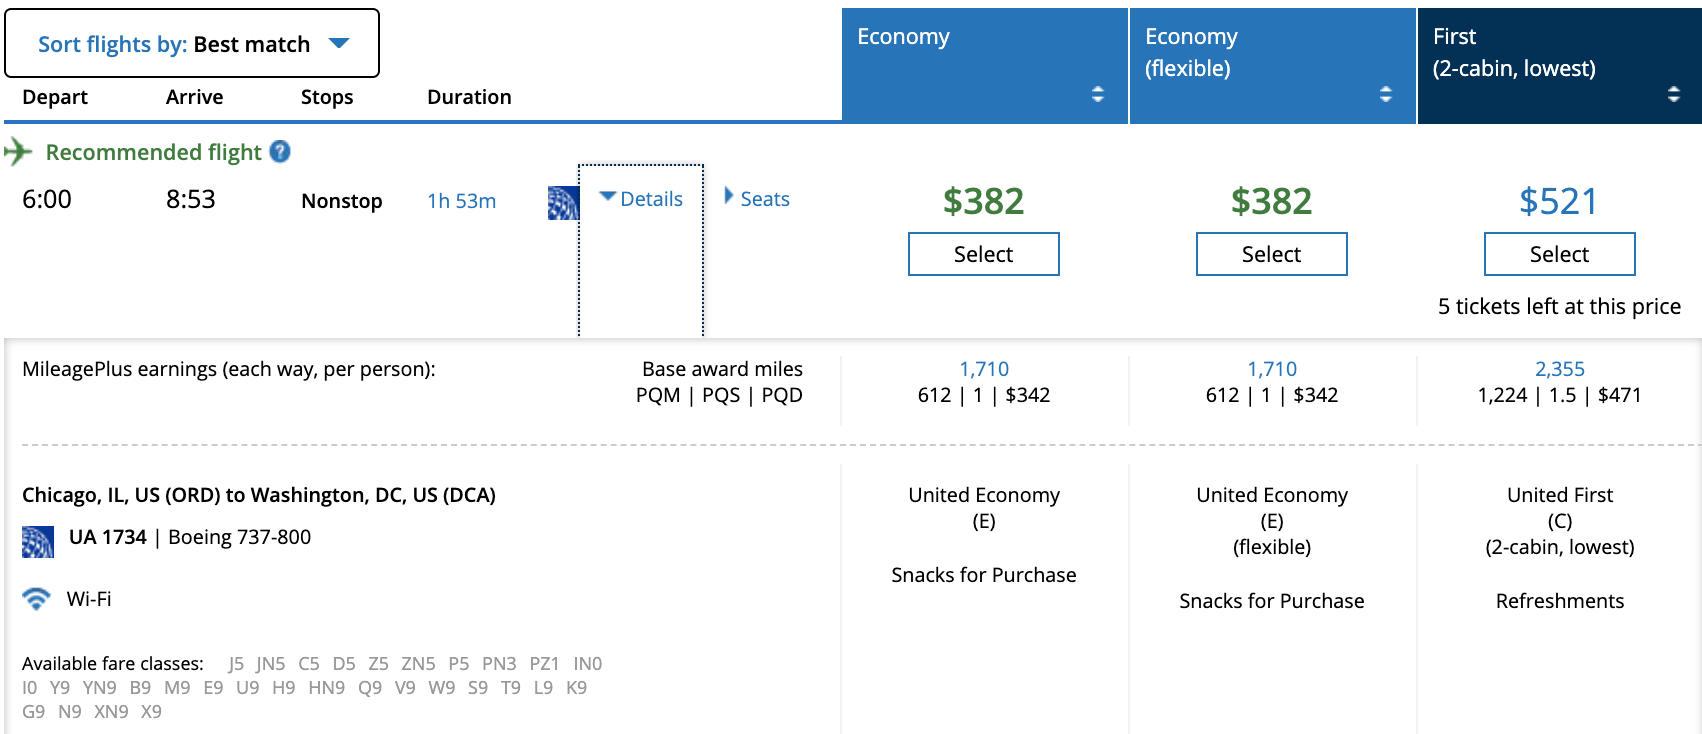Select the $521 First class fare

pos(1559,254)
